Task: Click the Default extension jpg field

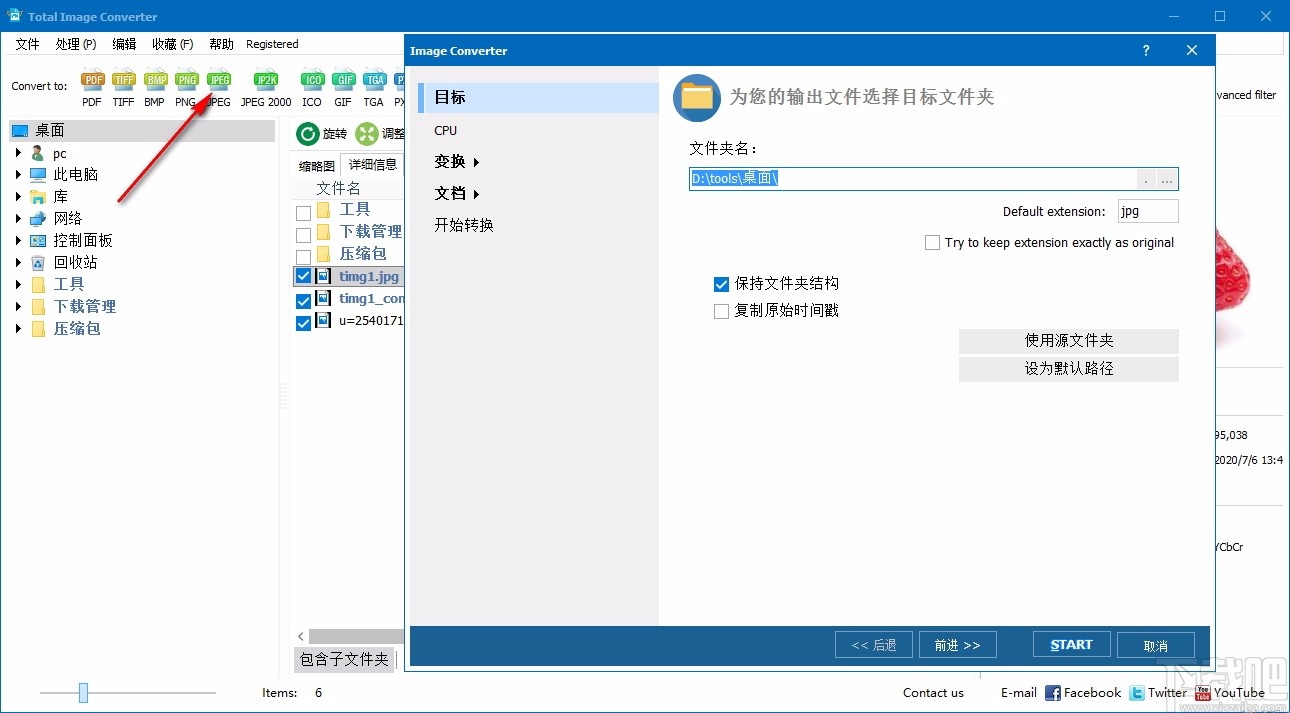Action: tap(1148, 211)
